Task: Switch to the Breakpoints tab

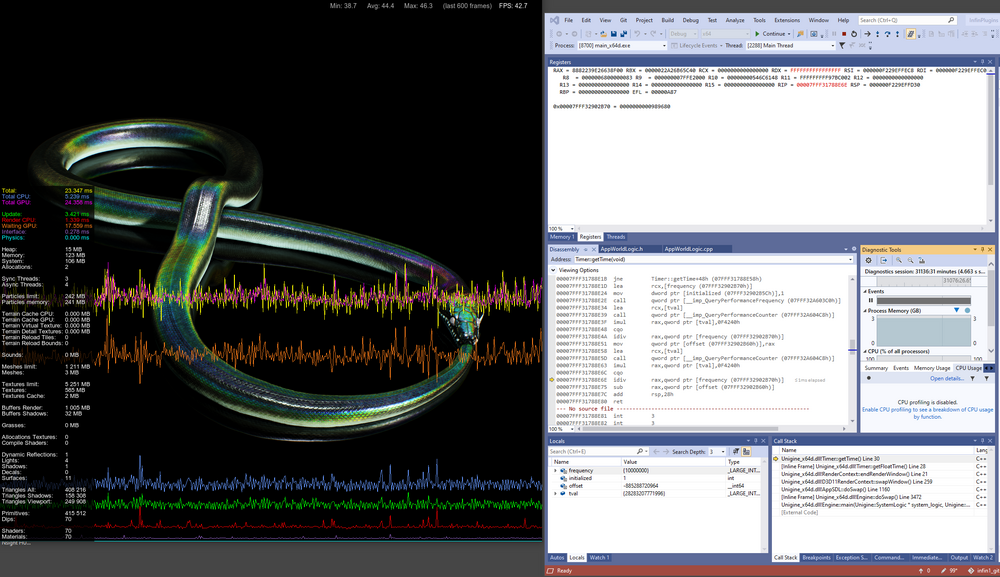Action: [816, 558]
